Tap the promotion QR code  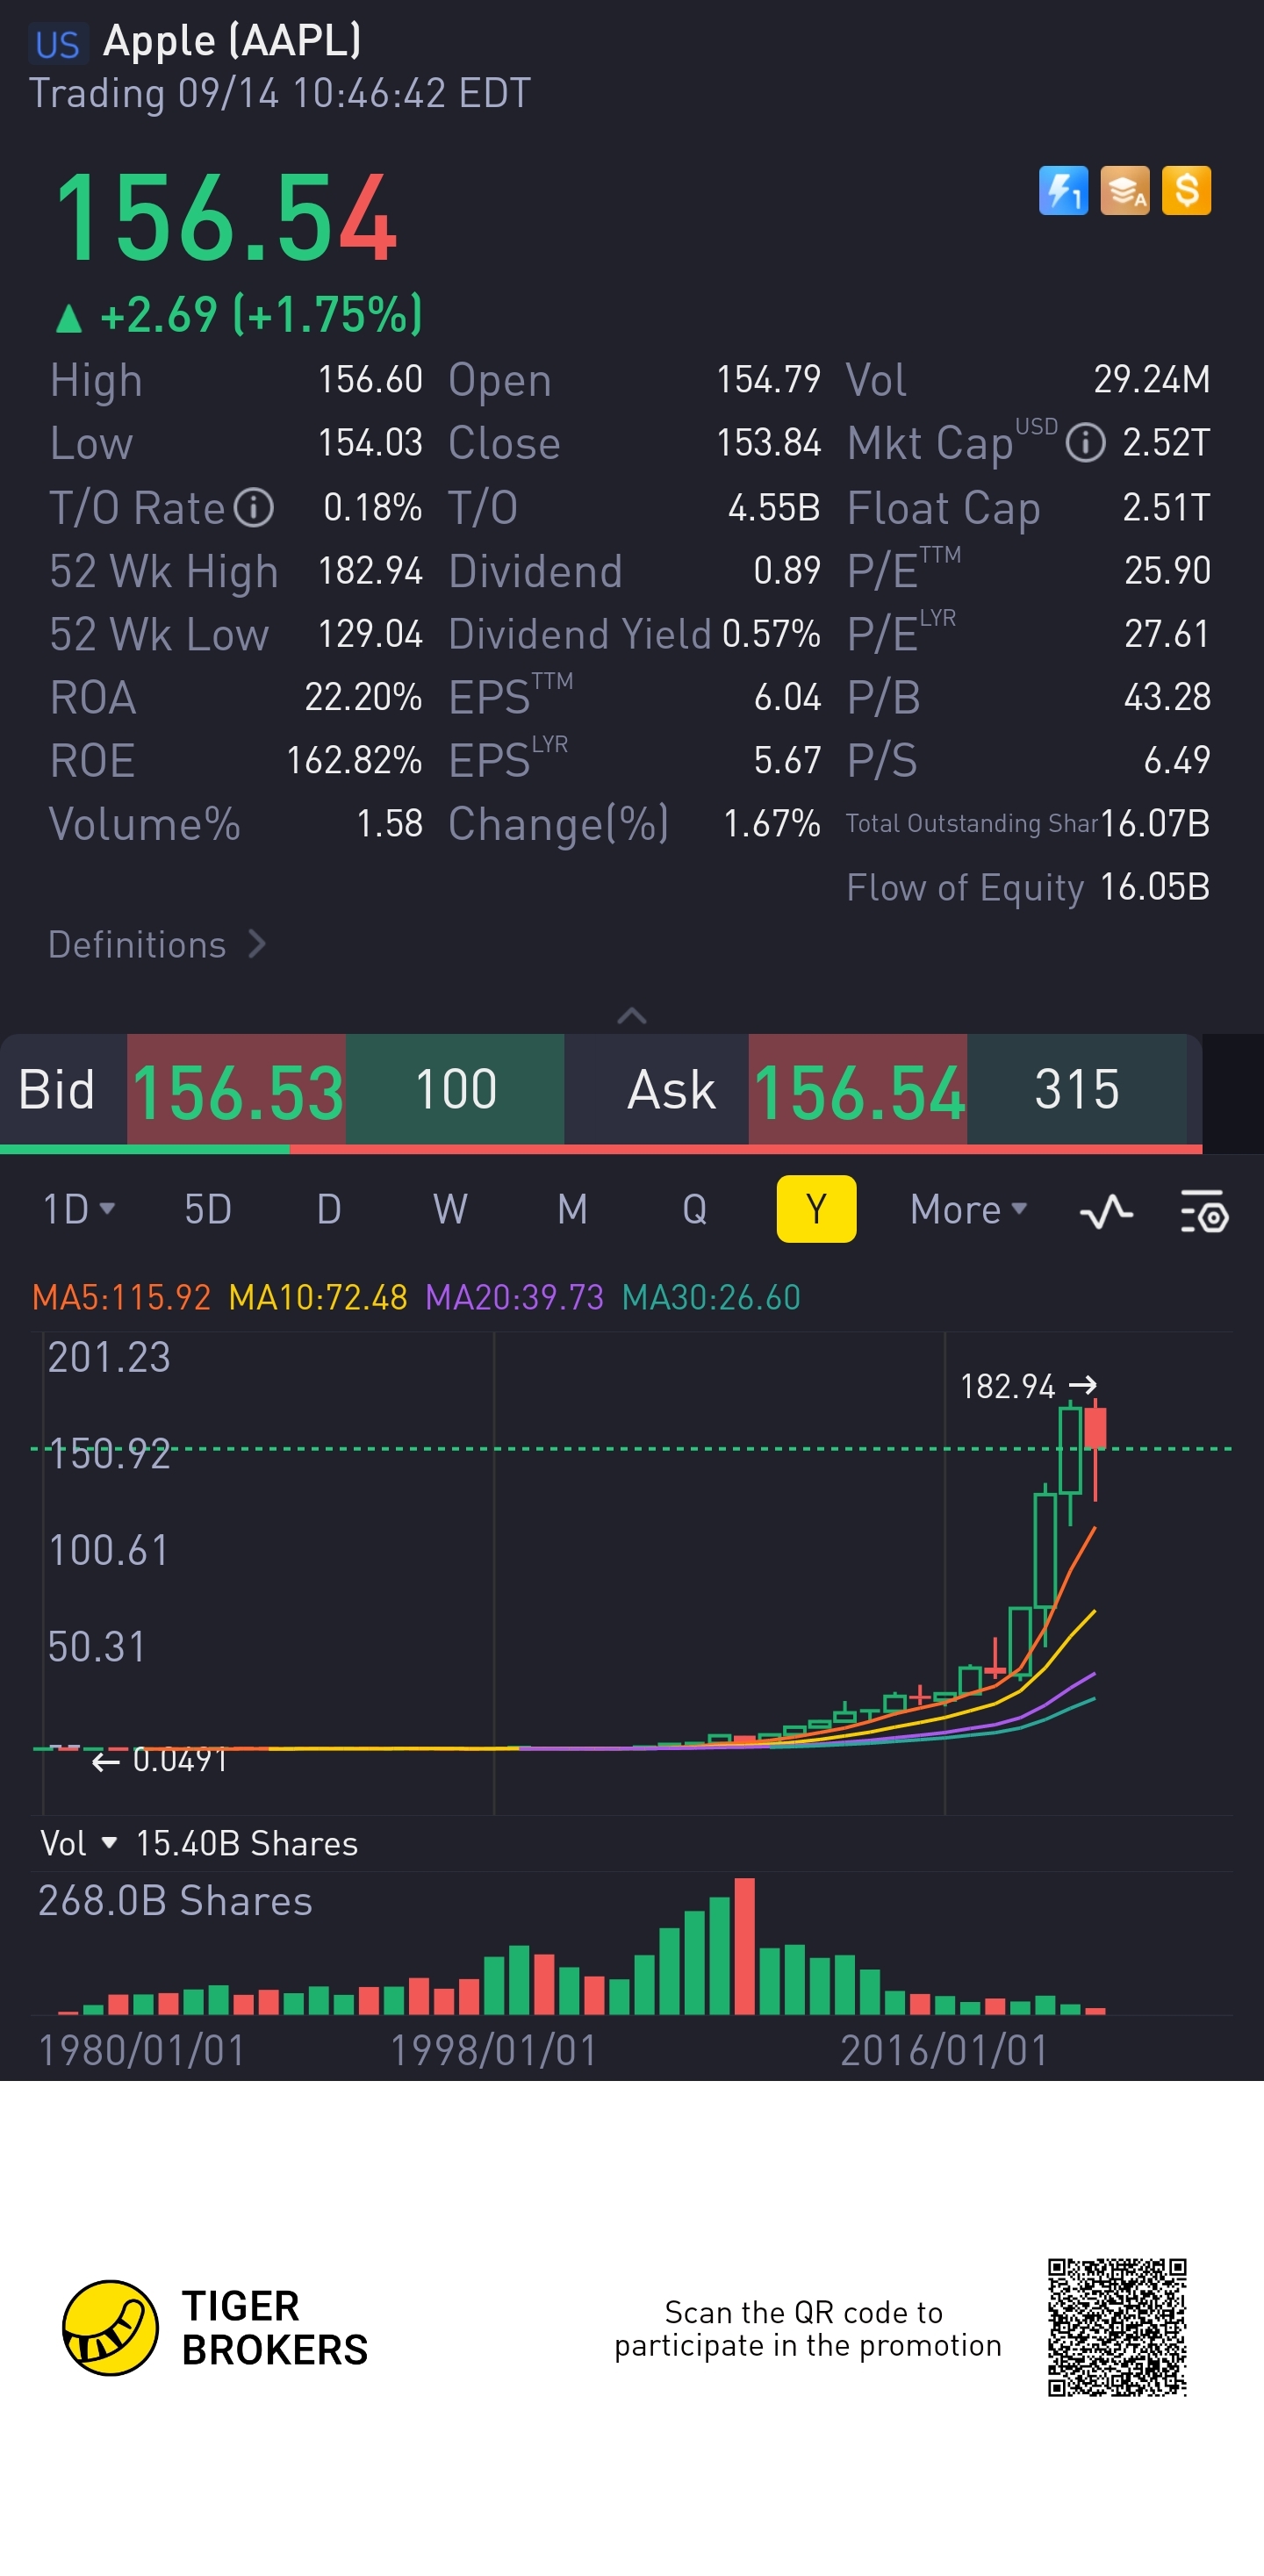pos(1117,2327)
